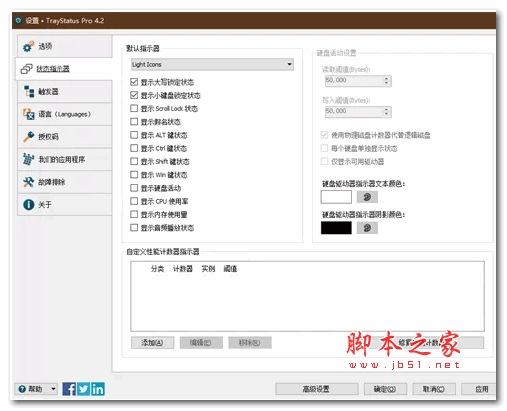Reset hard drive indicator text color

coord(367,197)
